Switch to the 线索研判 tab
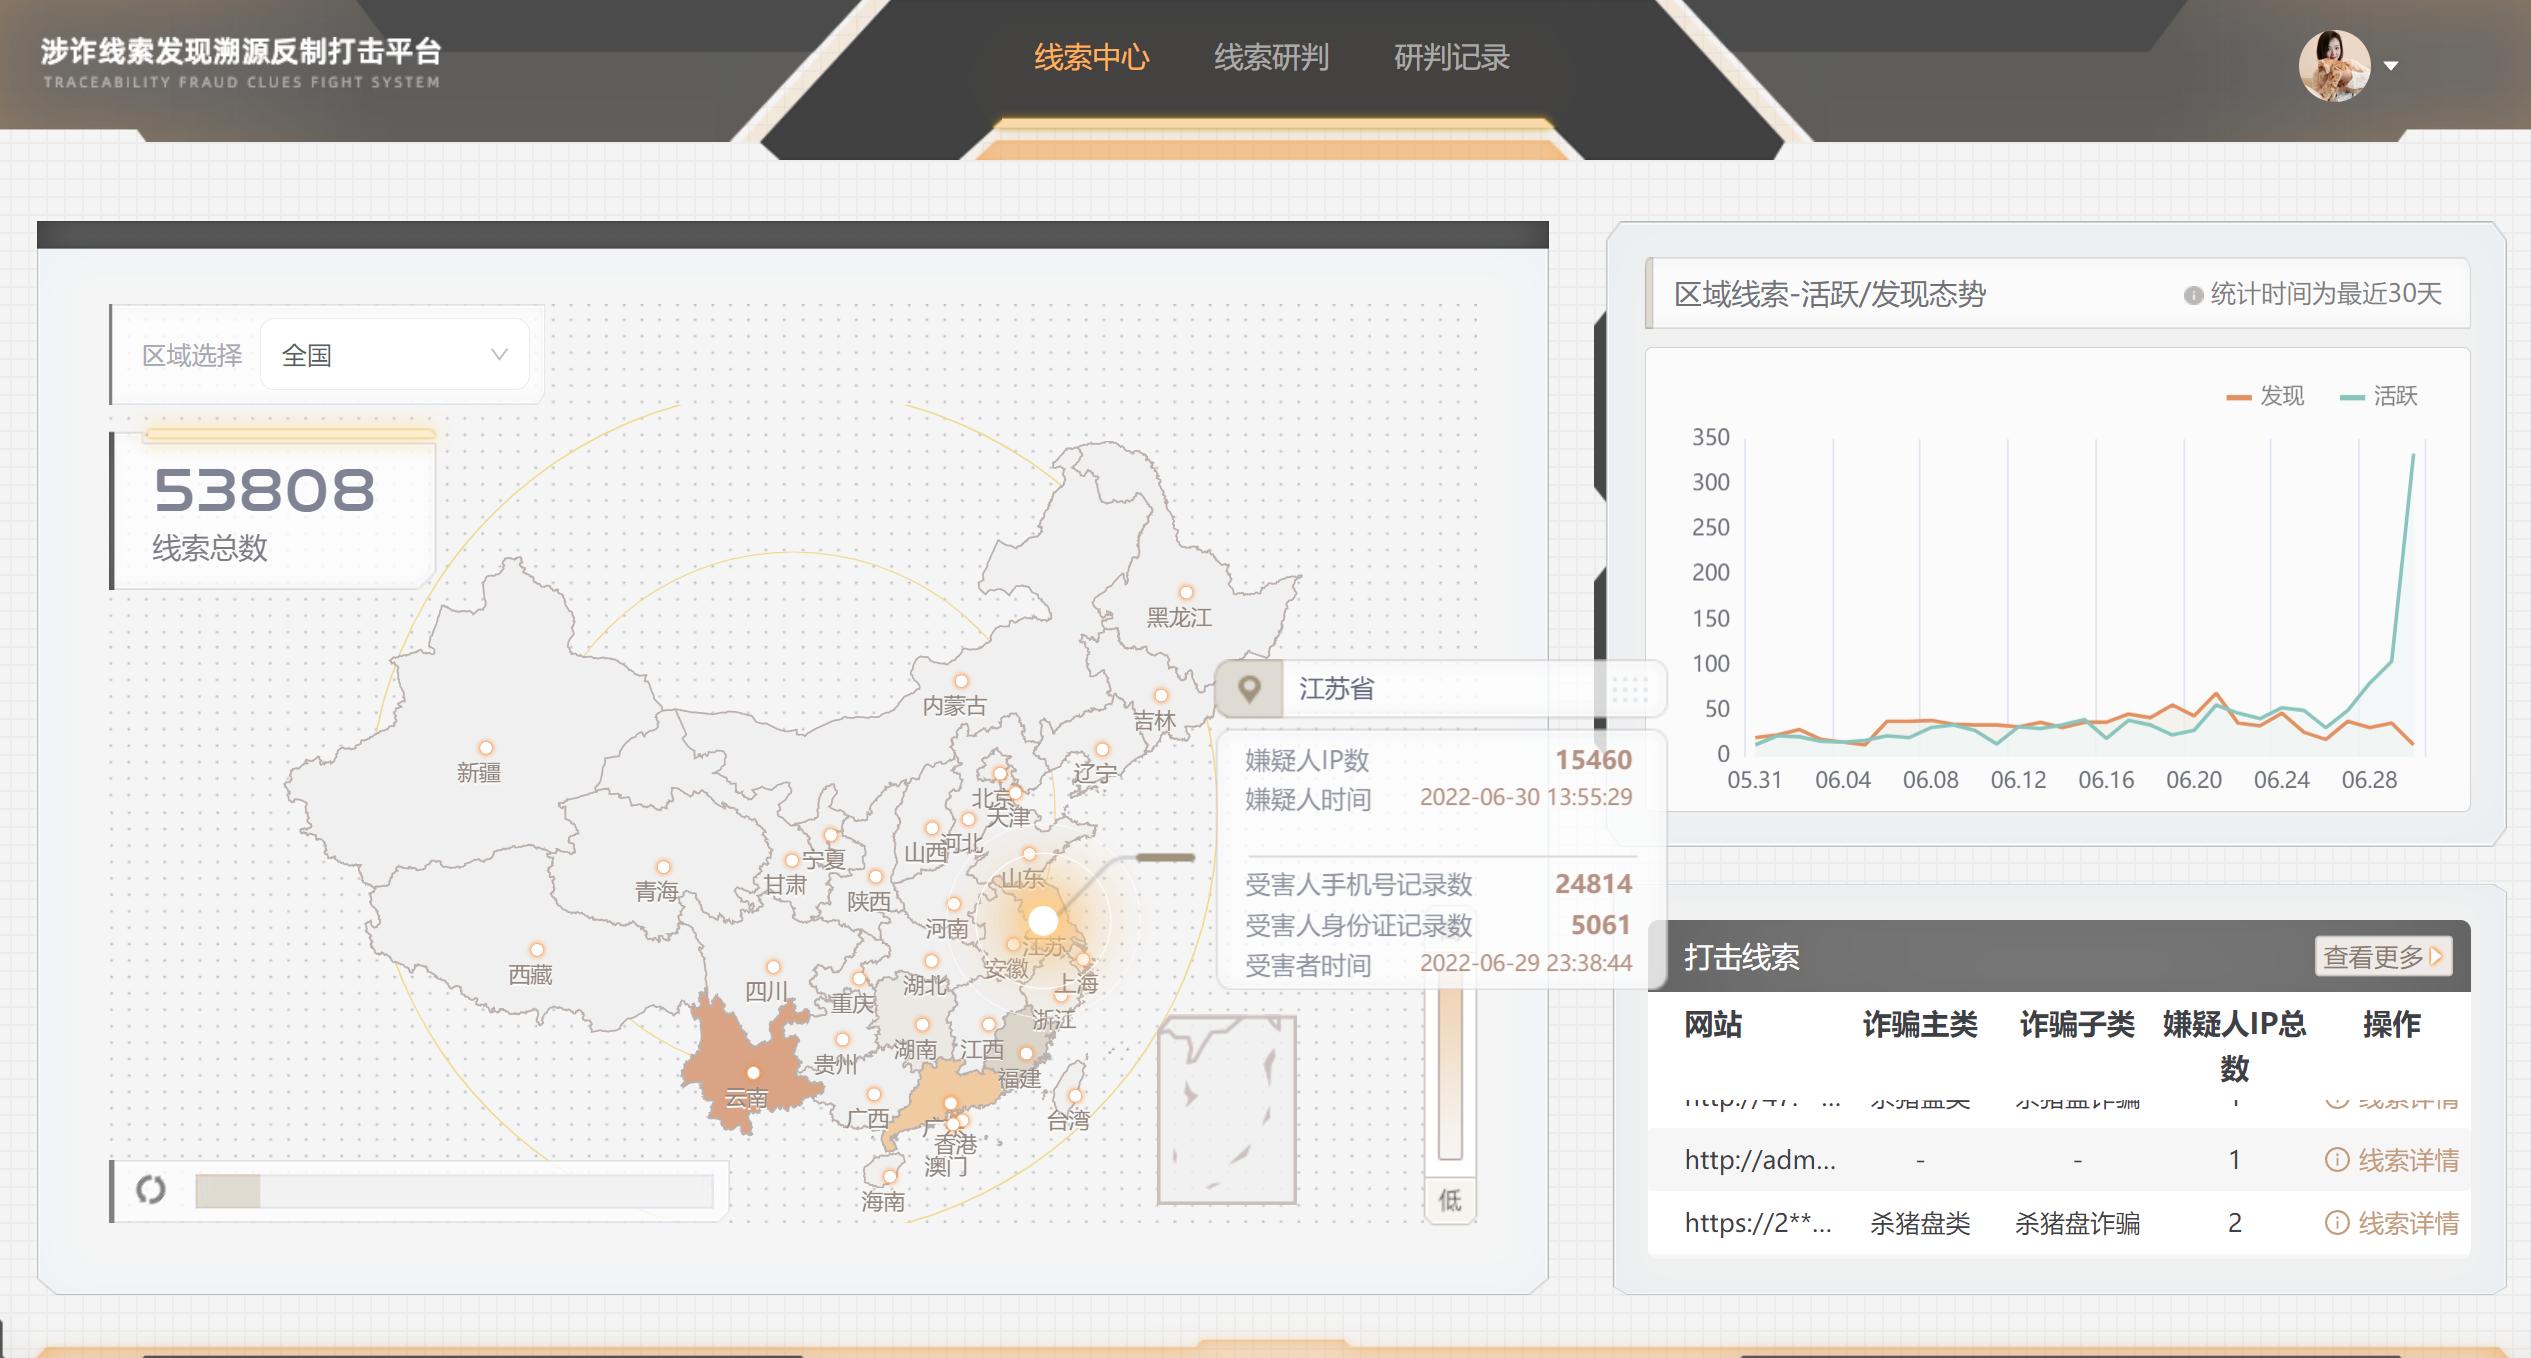This screenshot has width=2531, height=1358. [x=1271, y=58]
